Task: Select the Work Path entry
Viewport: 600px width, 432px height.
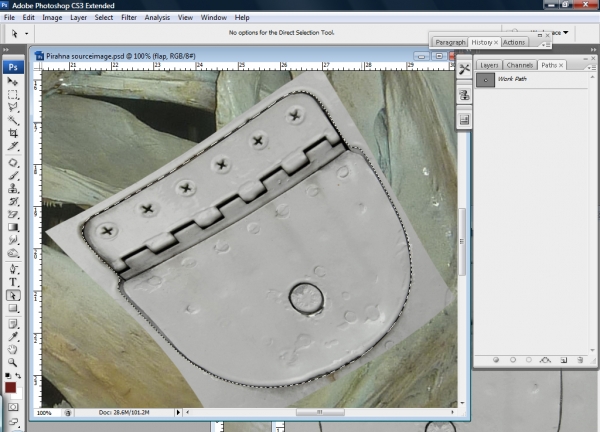Action: point(532,80)
